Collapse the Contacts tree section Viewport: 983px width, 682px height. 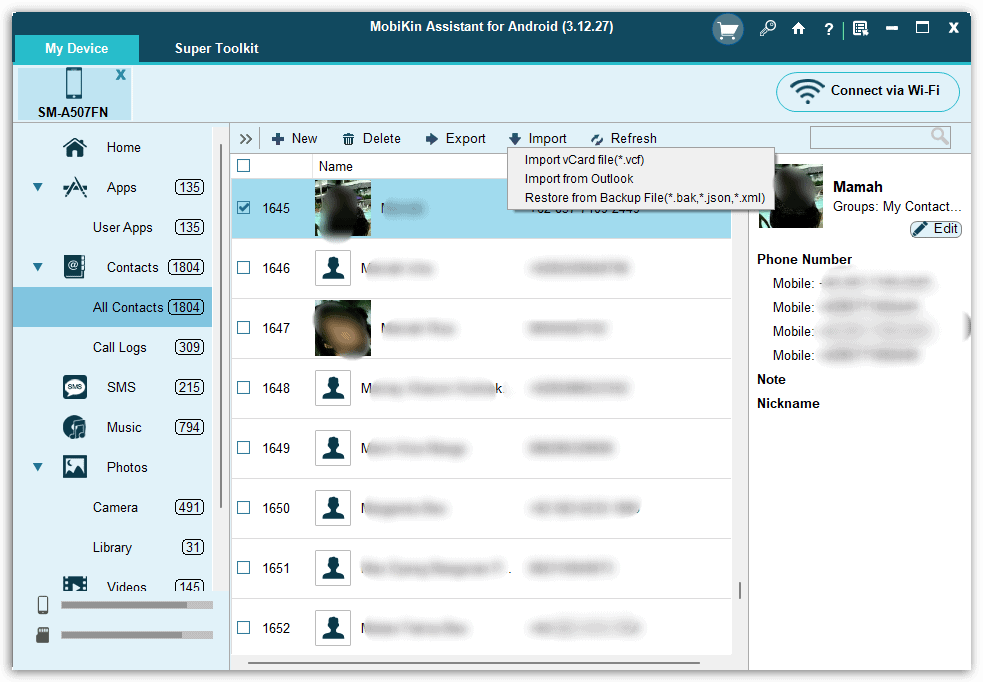38,267
